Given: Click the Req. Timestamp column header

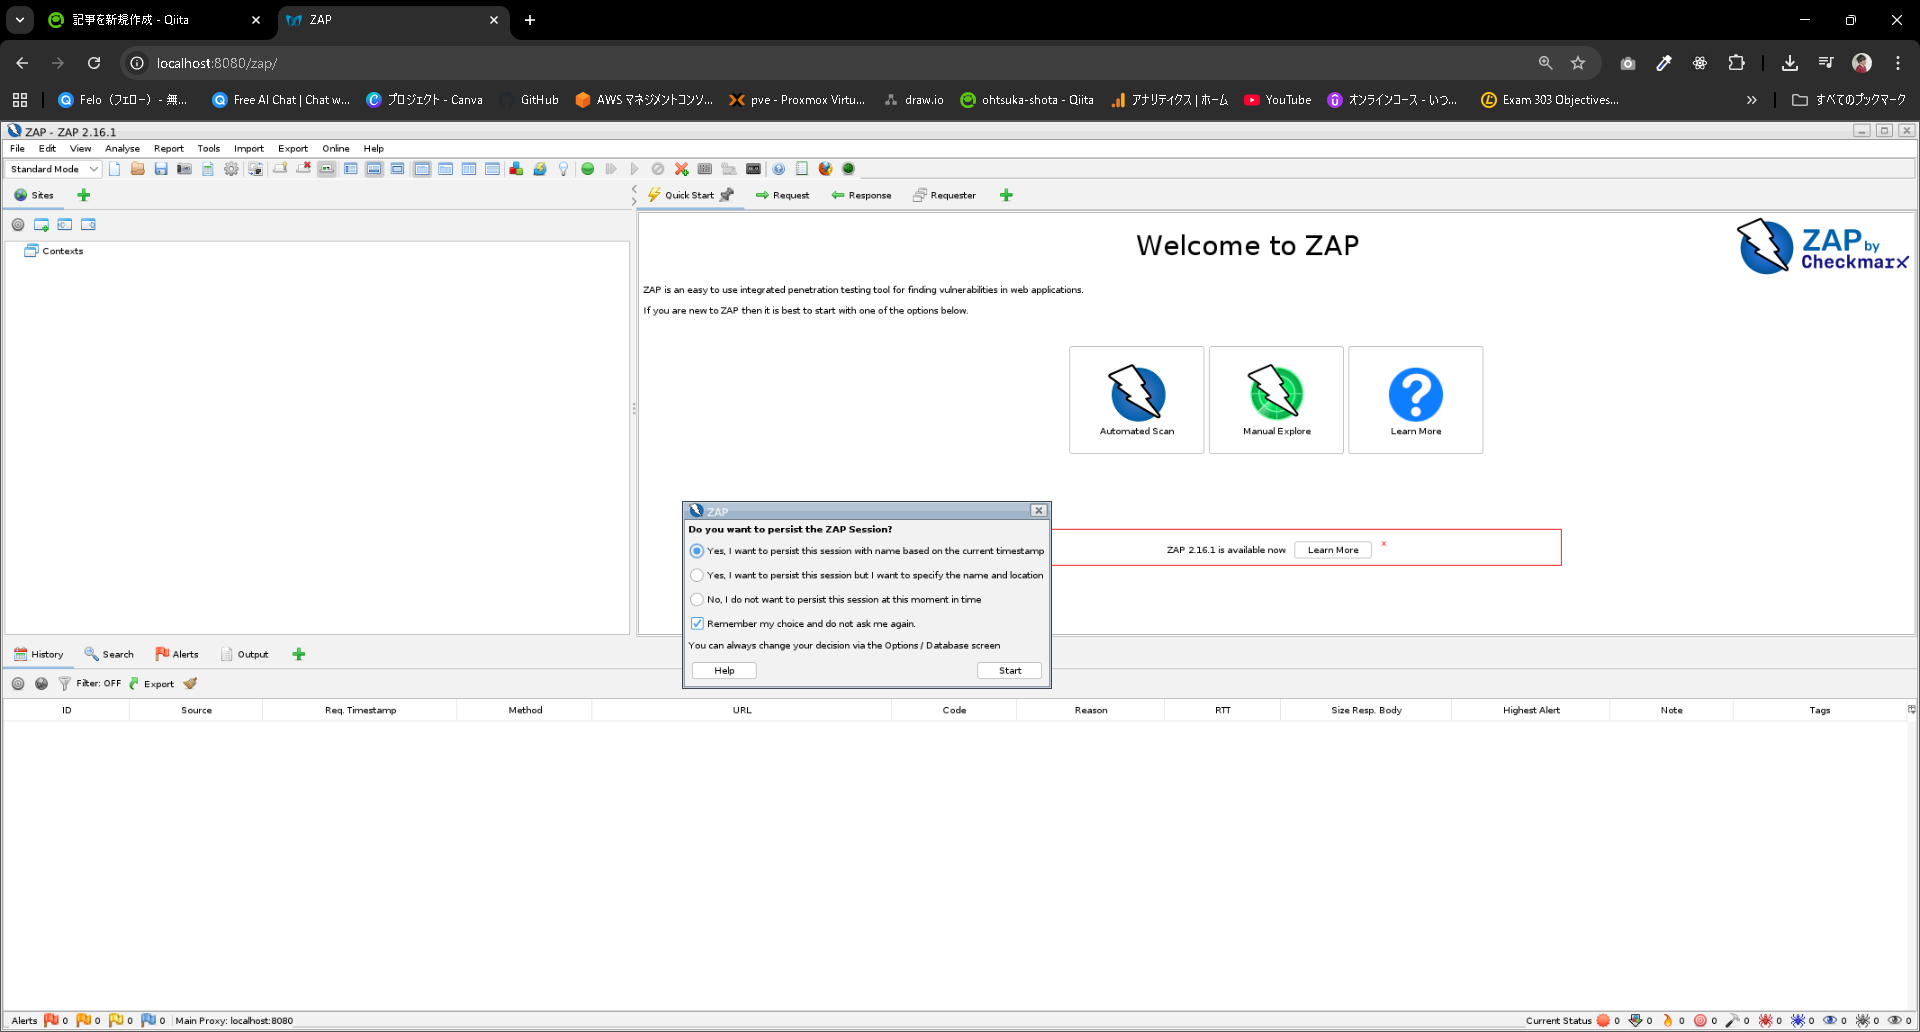Looking at the screenshot, I should tap(360, 710).
